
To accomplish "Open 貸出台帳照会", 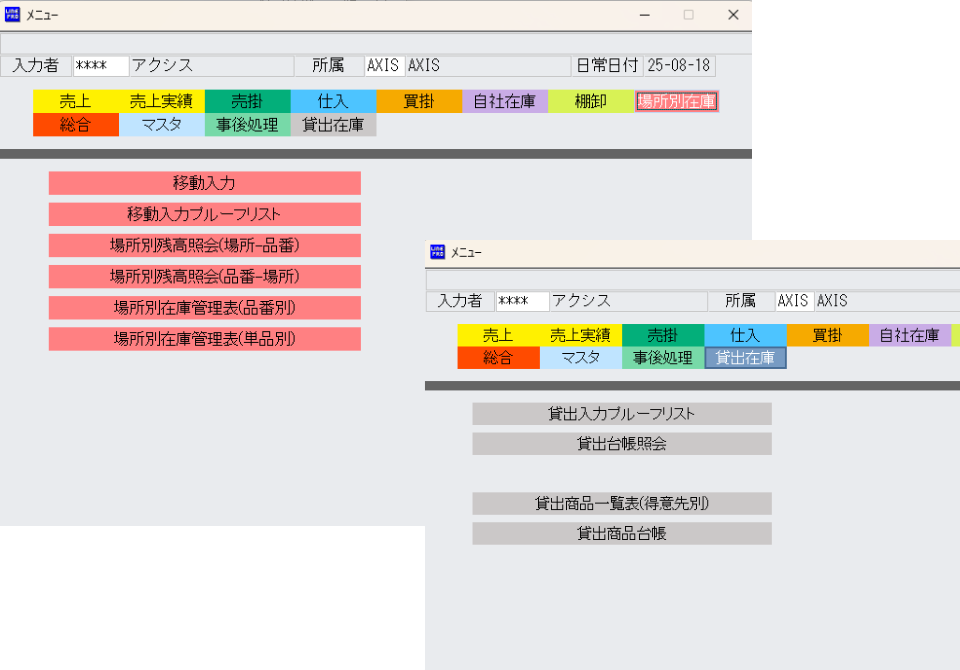I will pyautogui.click(x=621, y=443).
